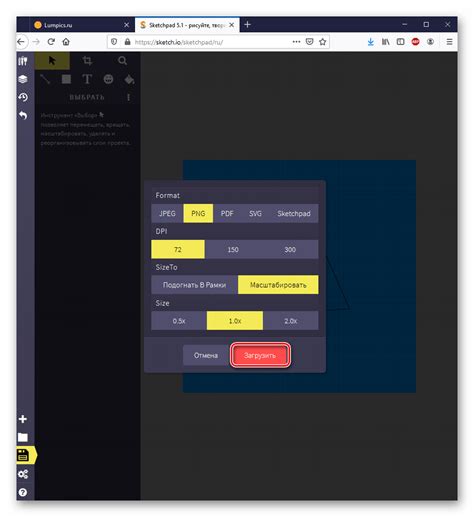Viewport: 474px width, 517px height.
Task: Open the Clipart smiley tool
Action: click(108, 79)
